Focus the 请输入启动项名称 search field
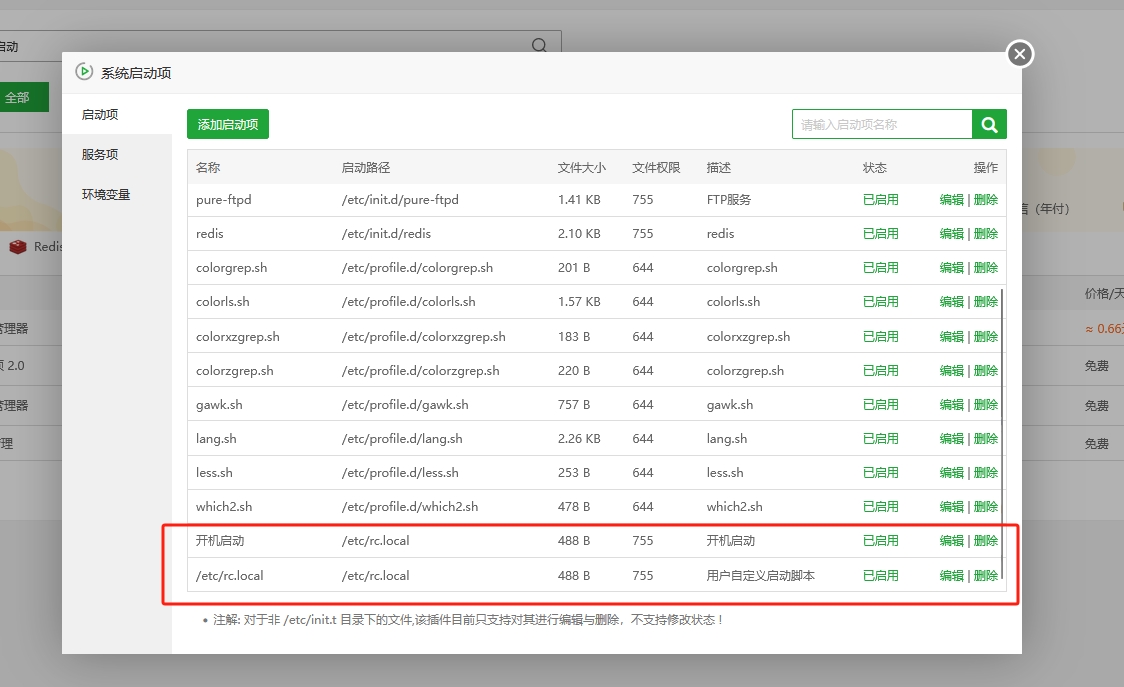This screenshot has width=1124, height=687. [881, 124]
